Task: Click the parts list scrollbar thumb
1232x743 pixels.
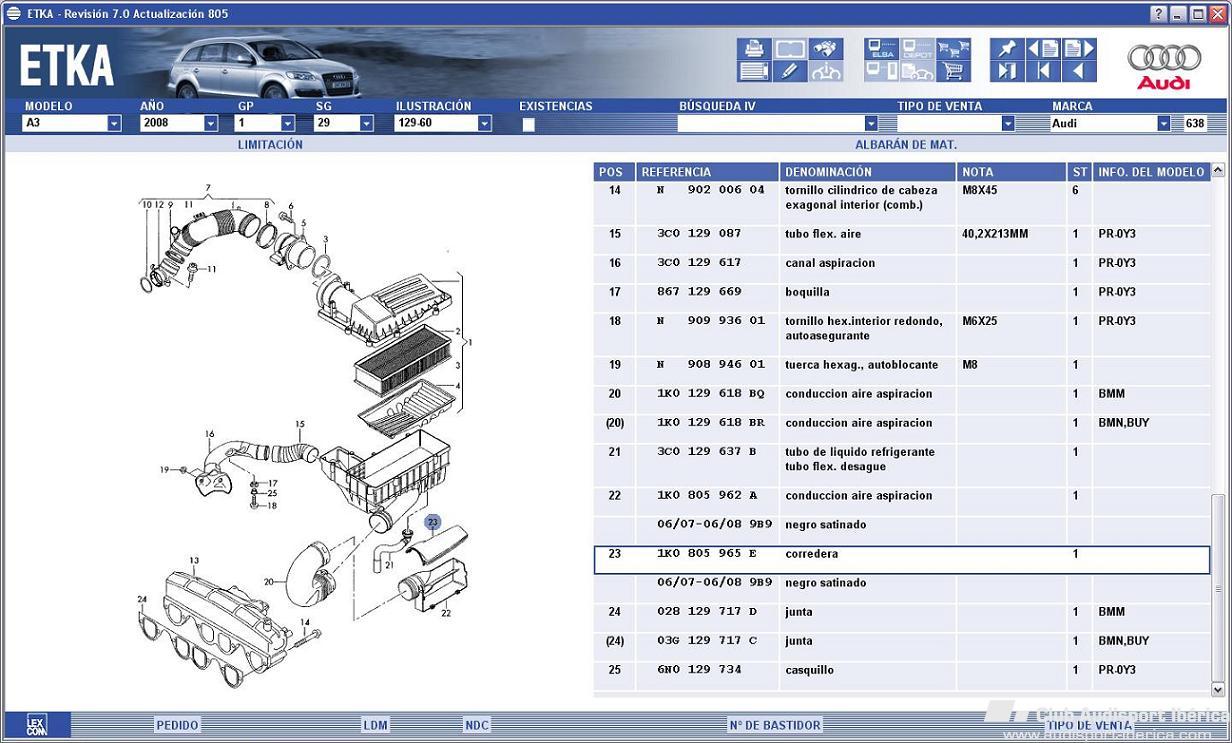Action: click(x=1218, y=588)
